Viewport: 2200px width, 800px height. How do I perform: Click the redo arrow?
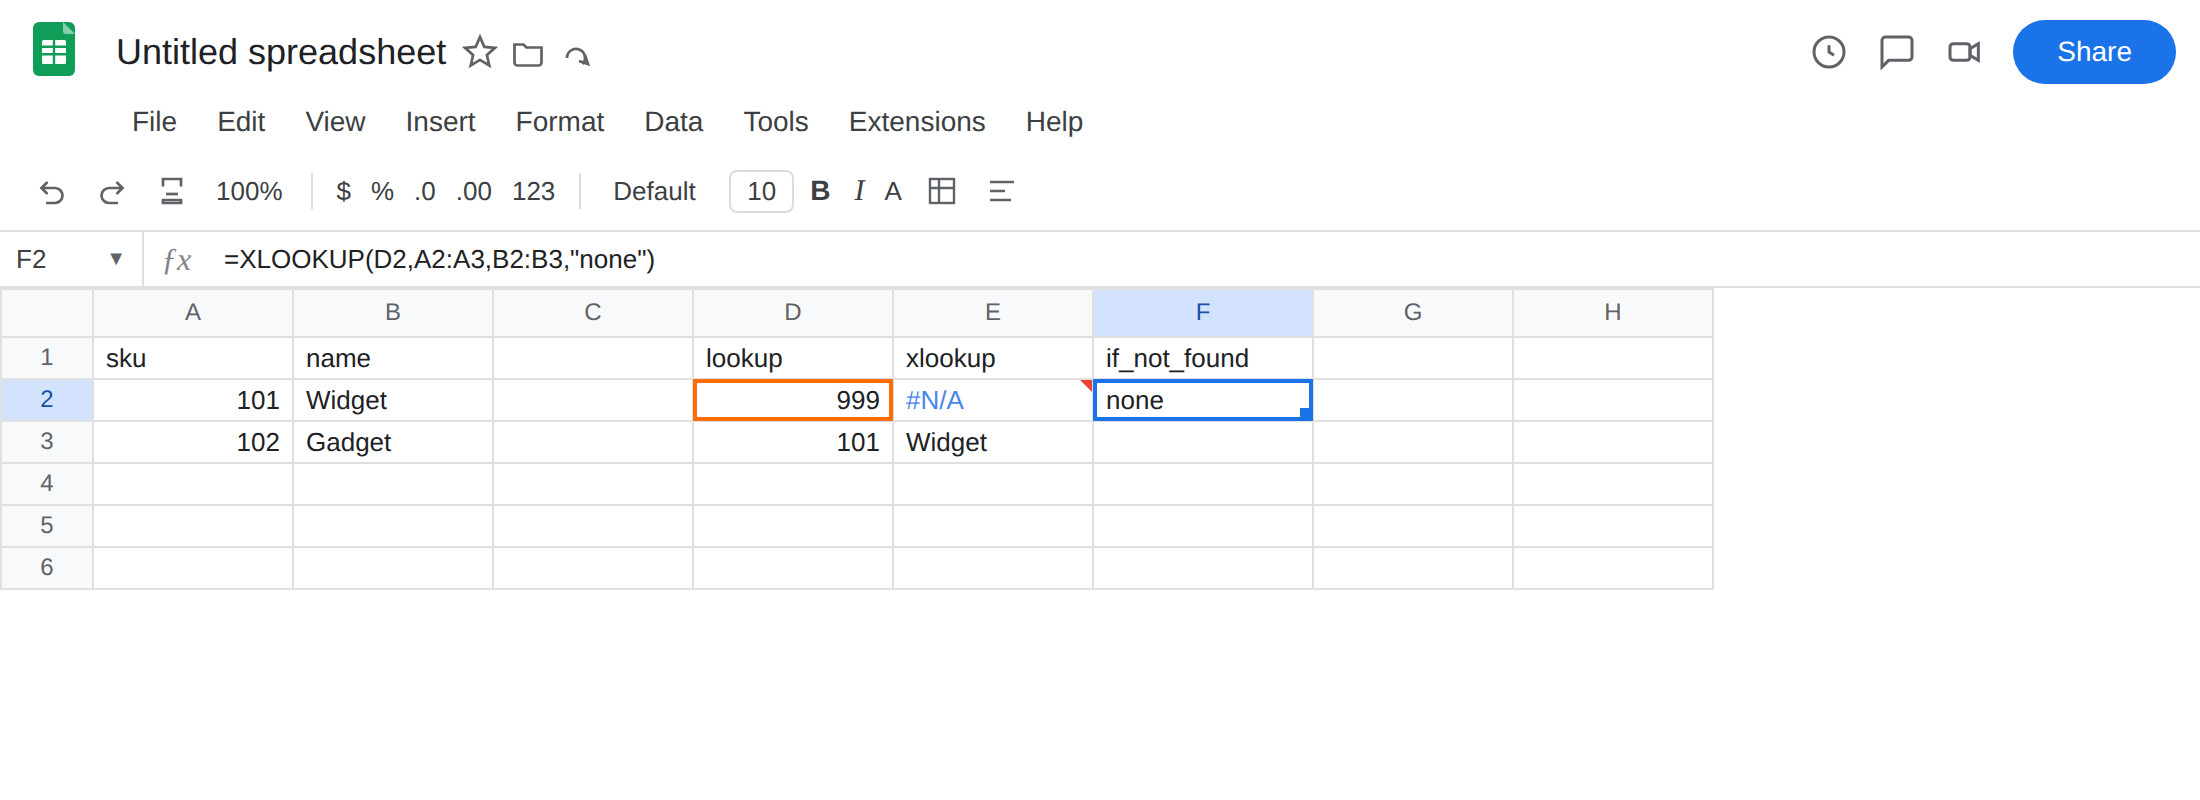pyautogui.click(x=112, y=191)
